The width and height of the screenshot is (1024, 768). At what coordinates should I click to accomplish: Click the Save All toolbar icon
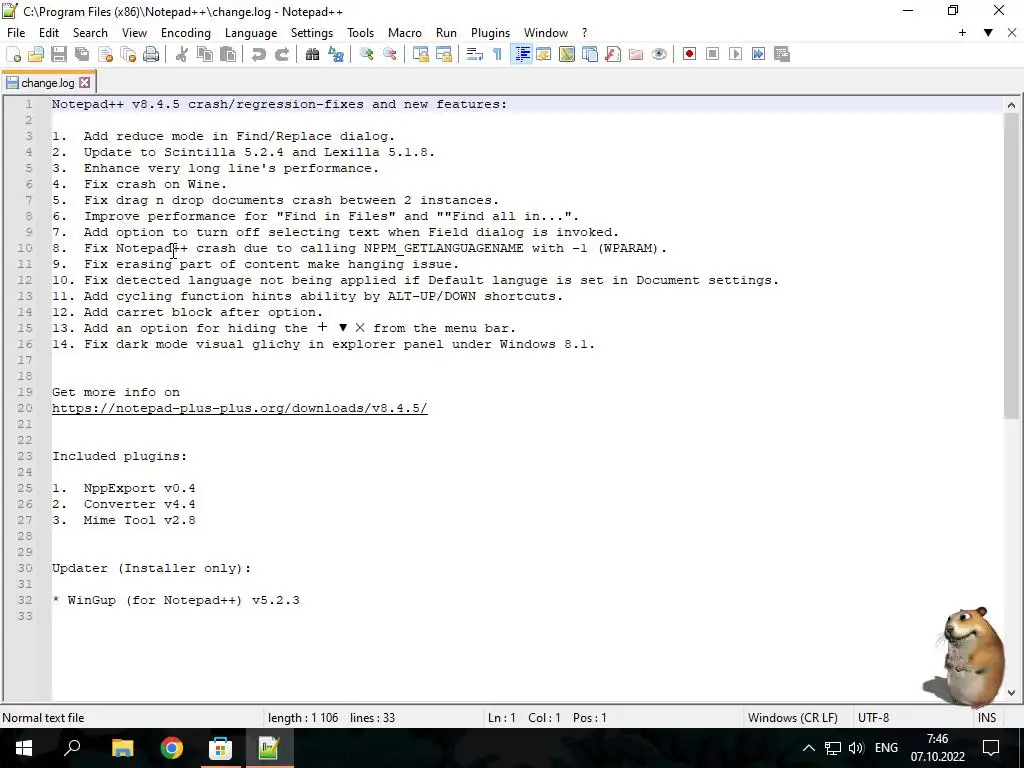coord(82,54)
